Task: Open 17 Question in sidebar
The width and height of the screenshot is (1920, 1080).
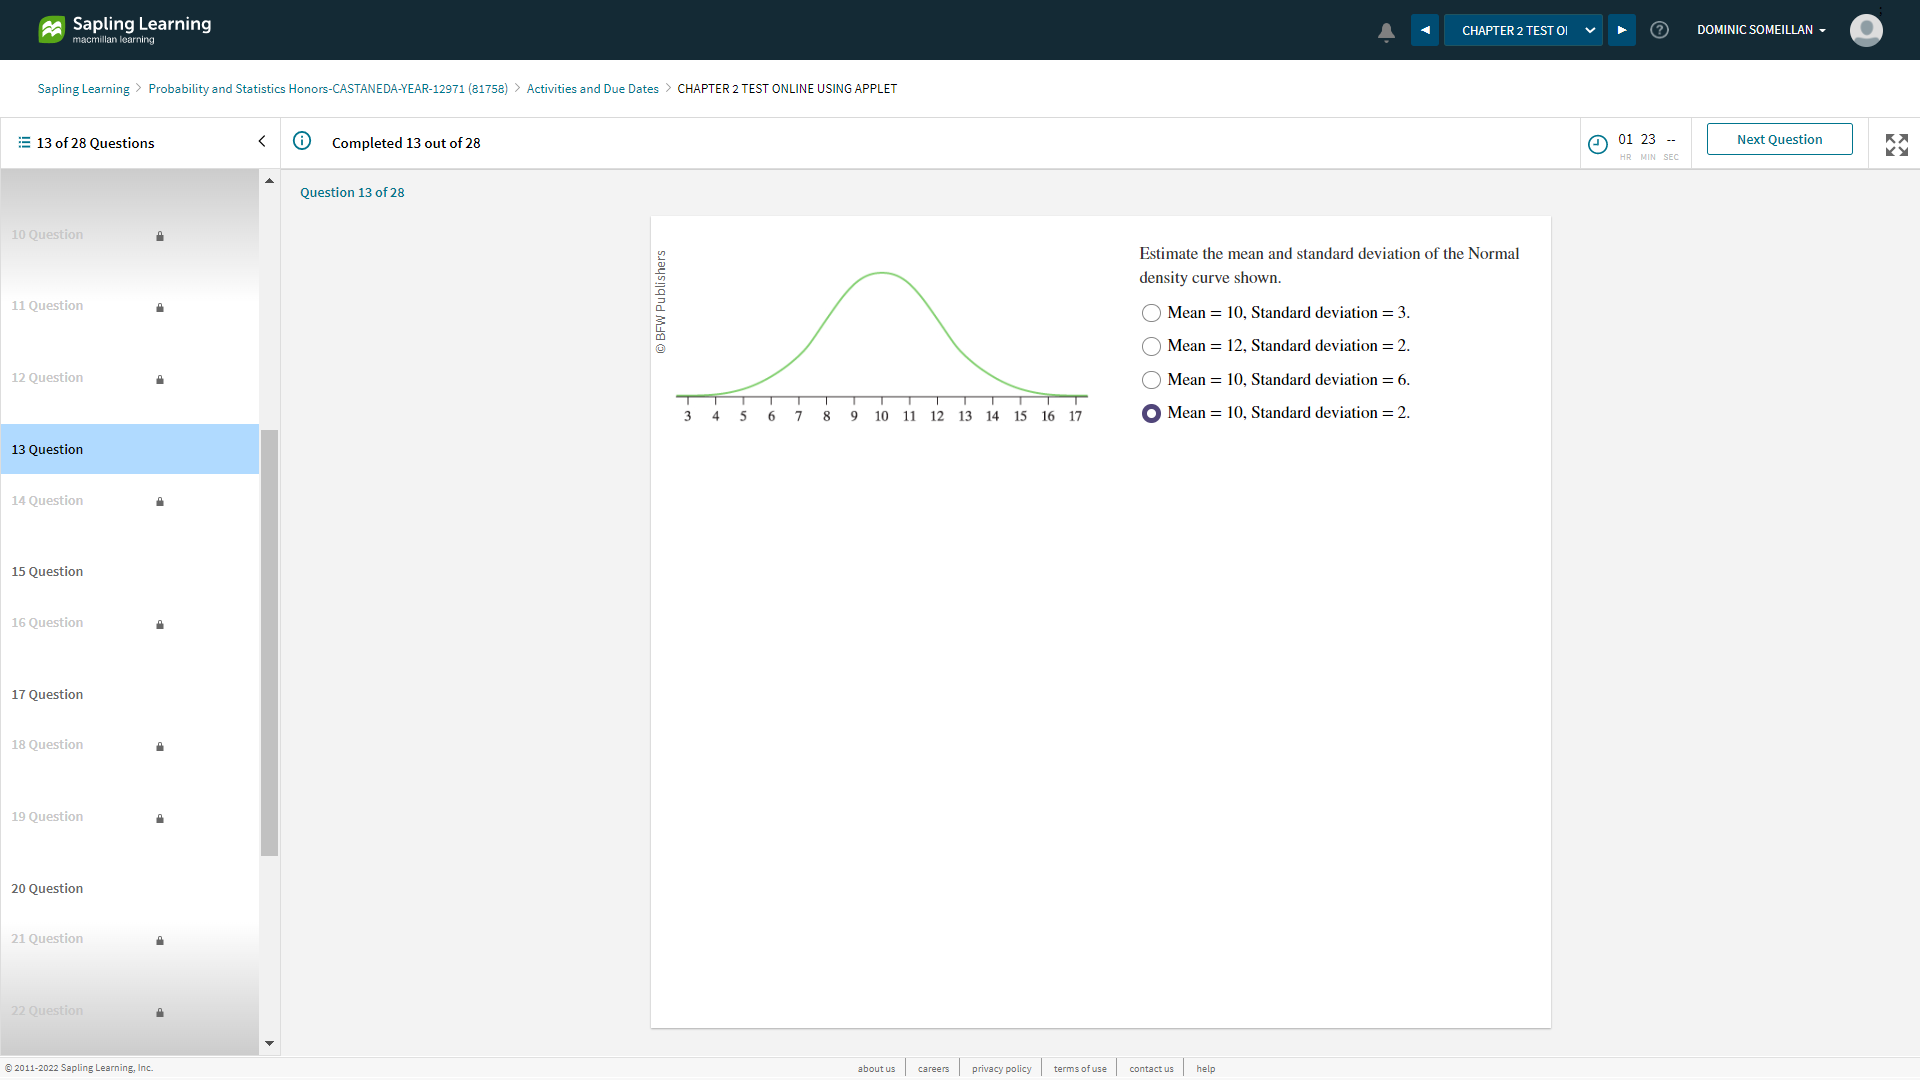Action: click(x=48, y=695)
